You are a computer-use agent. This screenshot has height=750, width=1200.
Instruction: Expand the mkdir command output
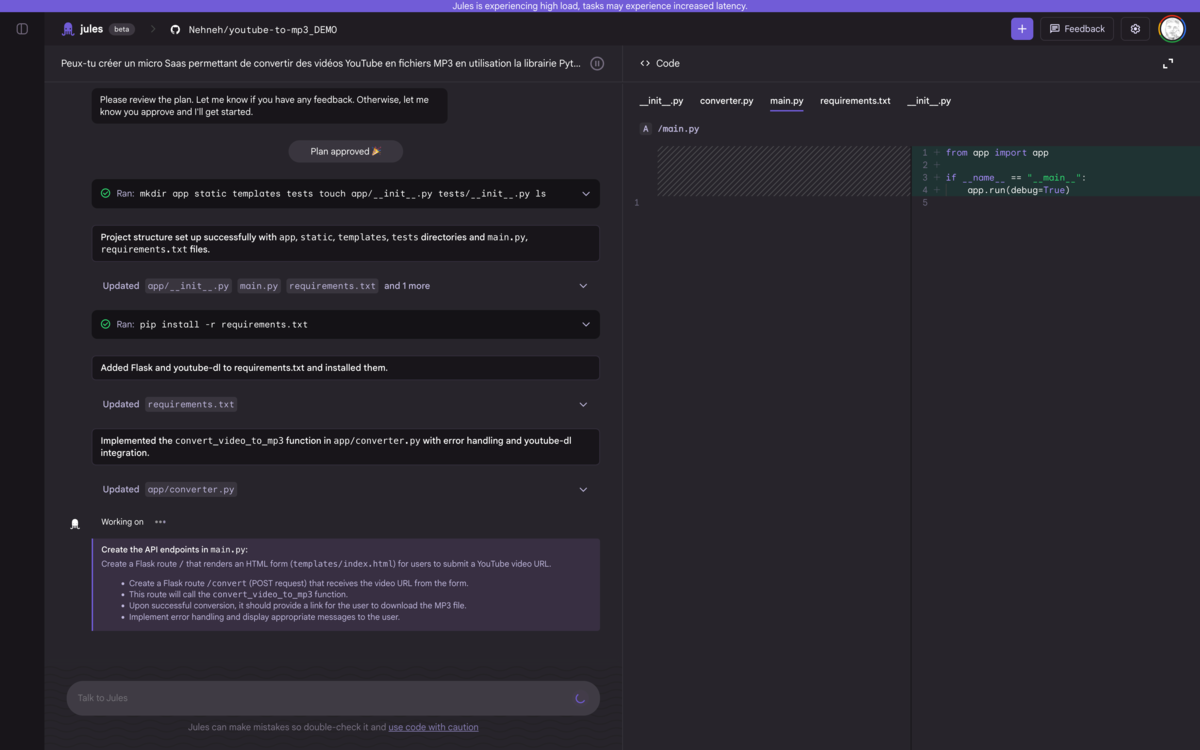[x=586, y=193]
